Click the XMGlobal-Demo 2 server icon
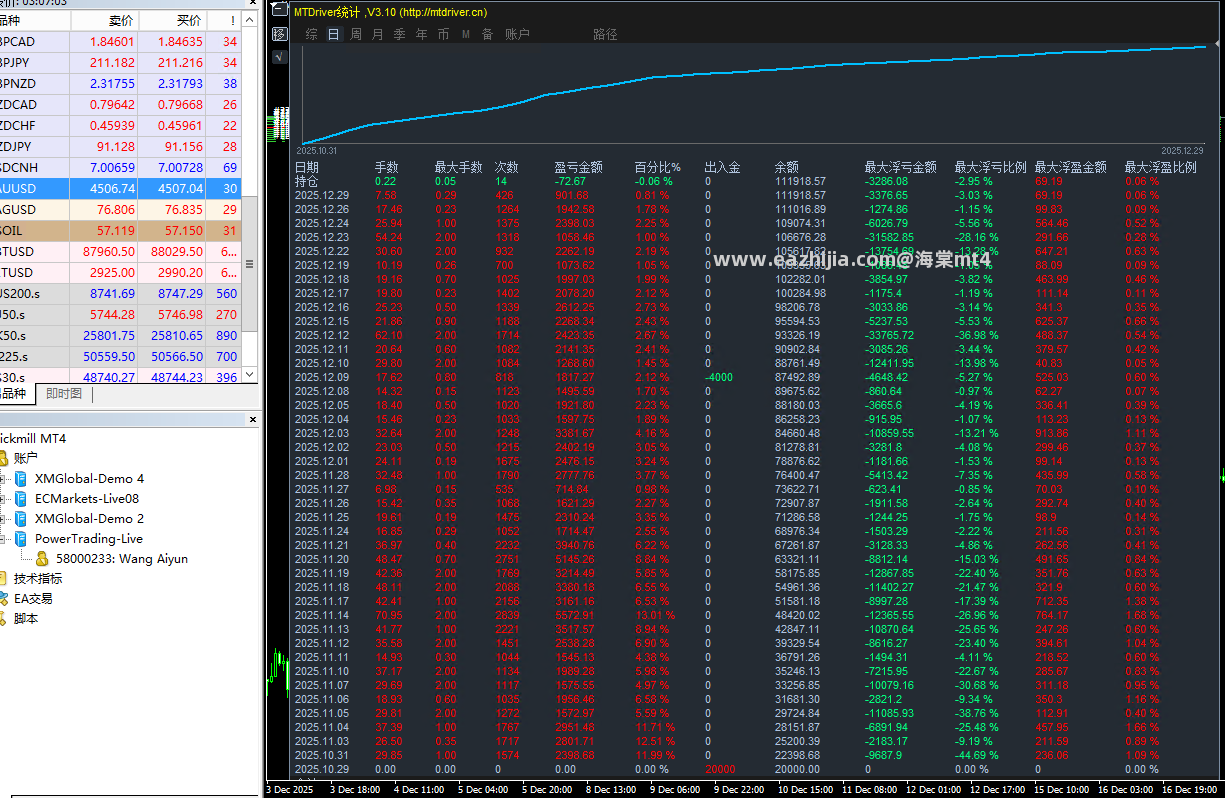Screen dimensions: 1225x798 click(22, 518)
